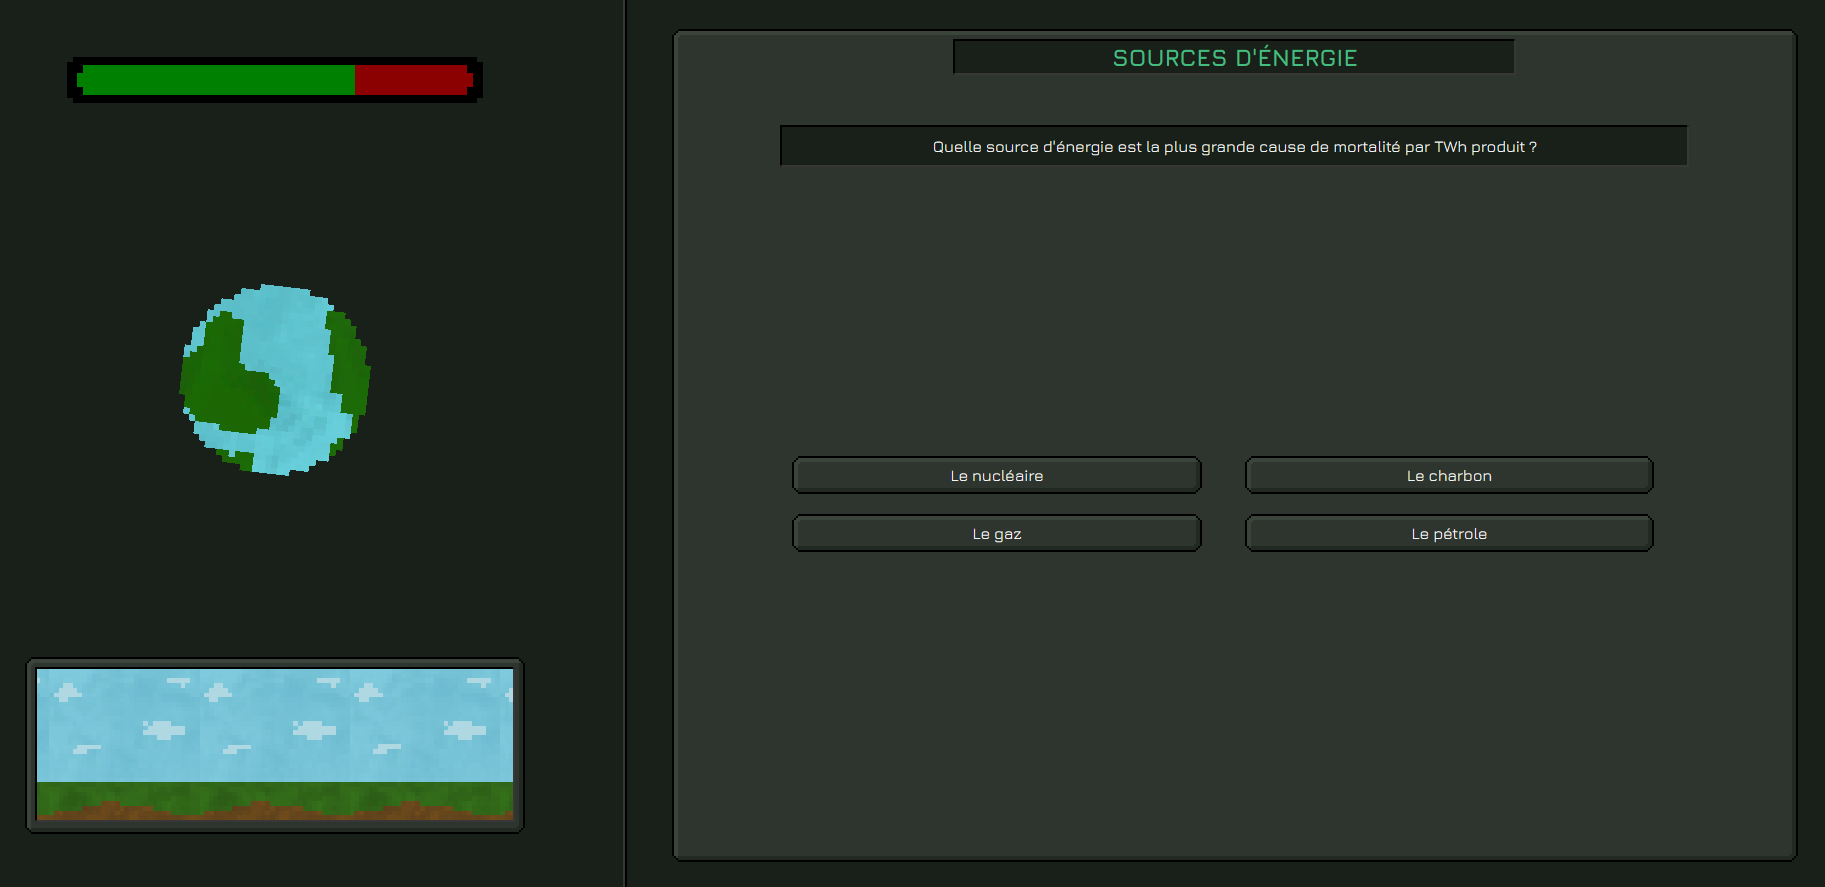Viewport: 1825px width, 887px height.
Task: Choose the answer "Le nucléaire"
Action: [x=996, y=476]
